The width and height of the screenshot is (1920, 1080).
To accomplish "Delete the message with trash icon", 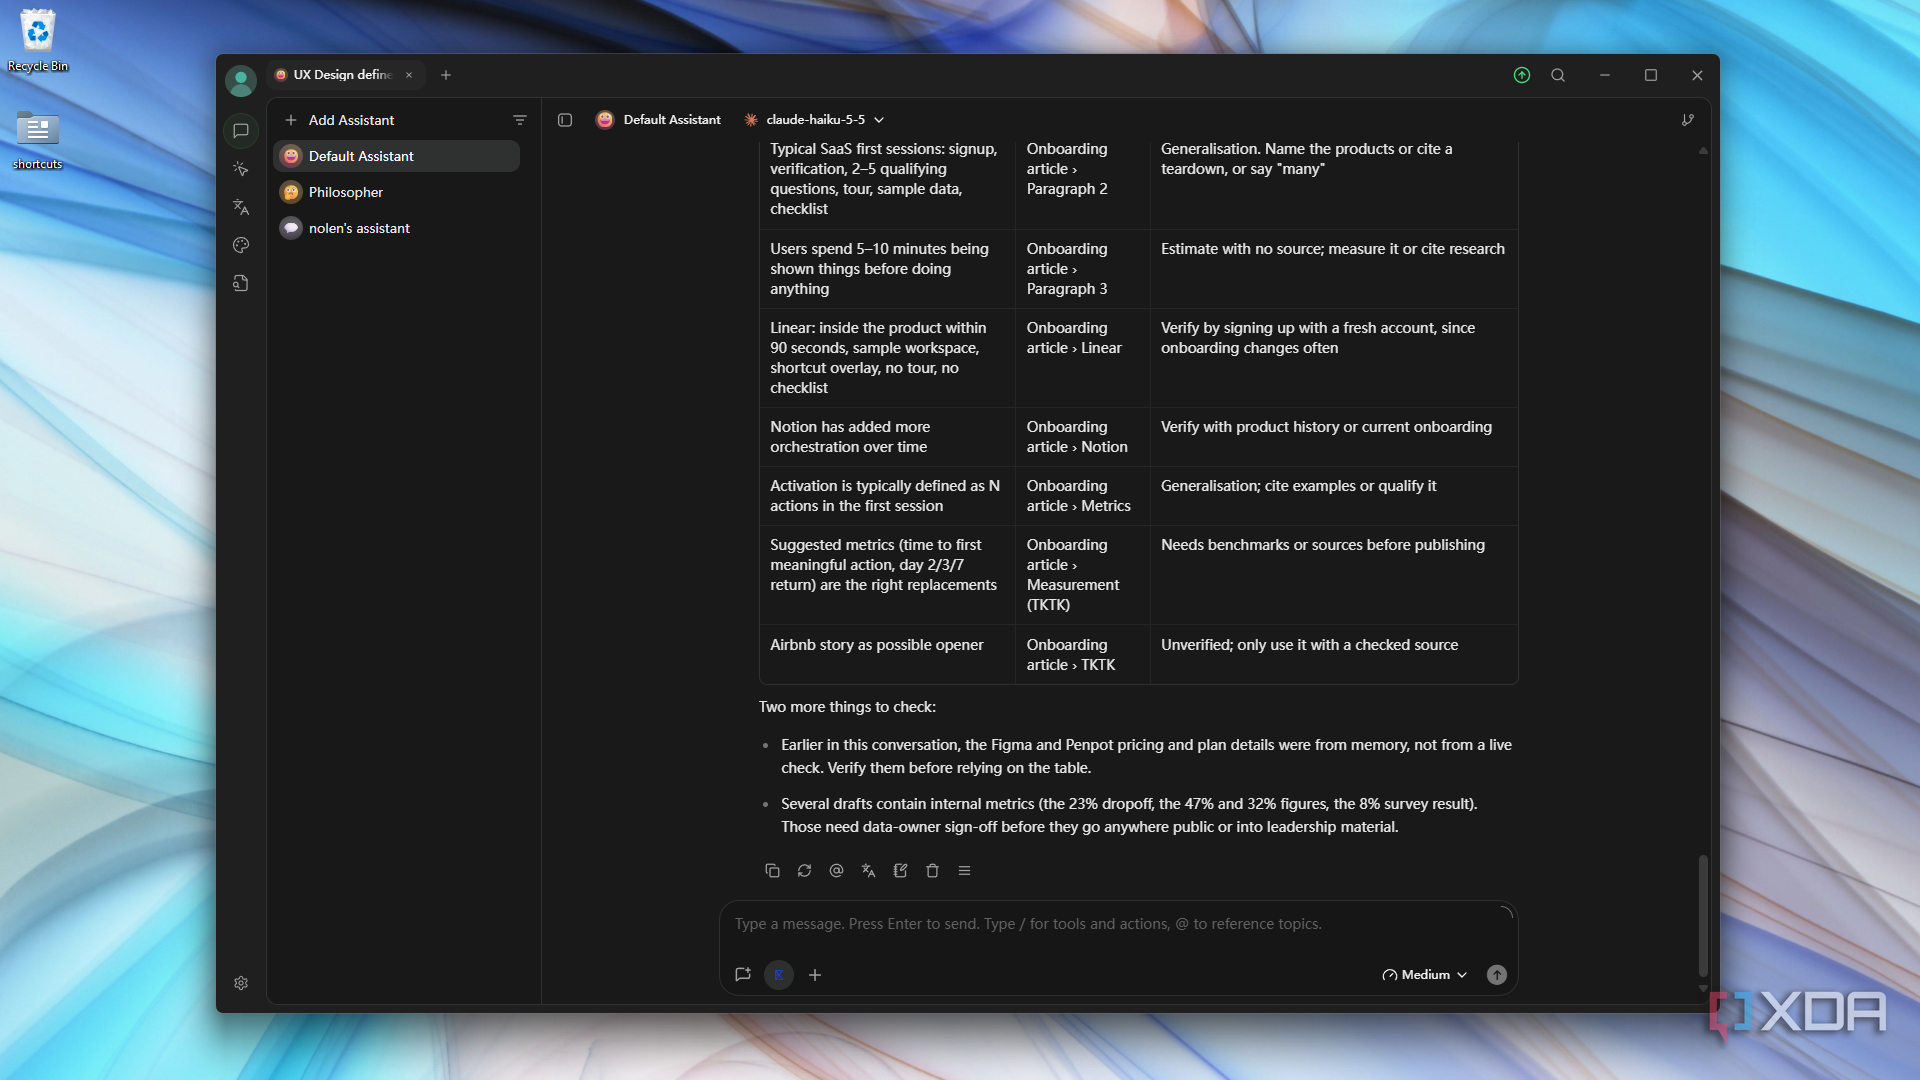I will click(x=932, y=871).
